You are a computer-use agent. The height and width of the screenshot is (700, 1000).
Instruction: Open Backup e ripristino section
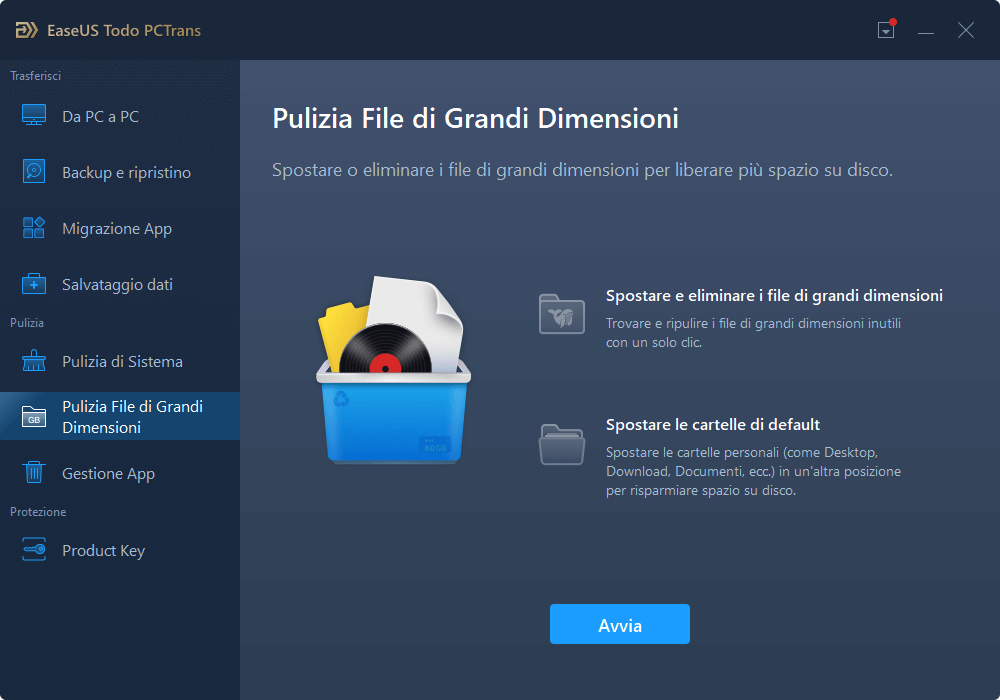(120, 173)
